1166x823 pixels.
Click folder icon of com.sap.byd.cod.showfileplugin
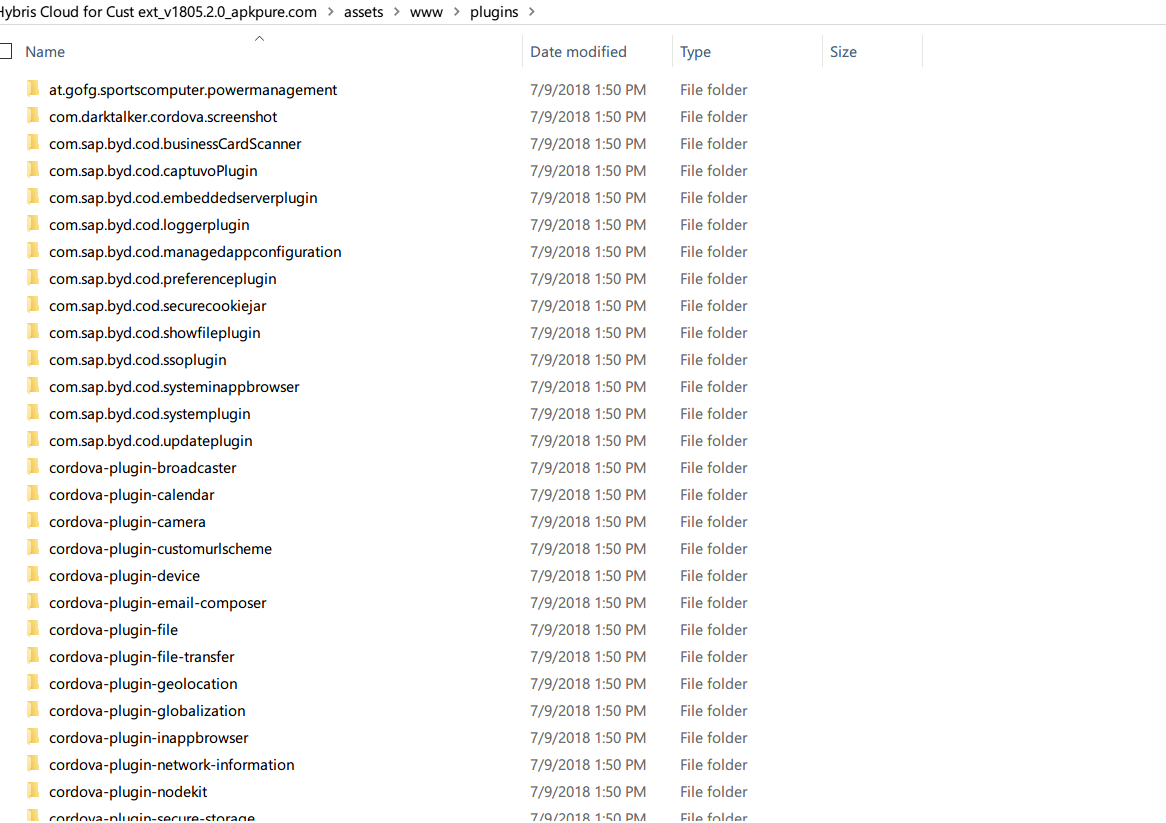[33, 332]
